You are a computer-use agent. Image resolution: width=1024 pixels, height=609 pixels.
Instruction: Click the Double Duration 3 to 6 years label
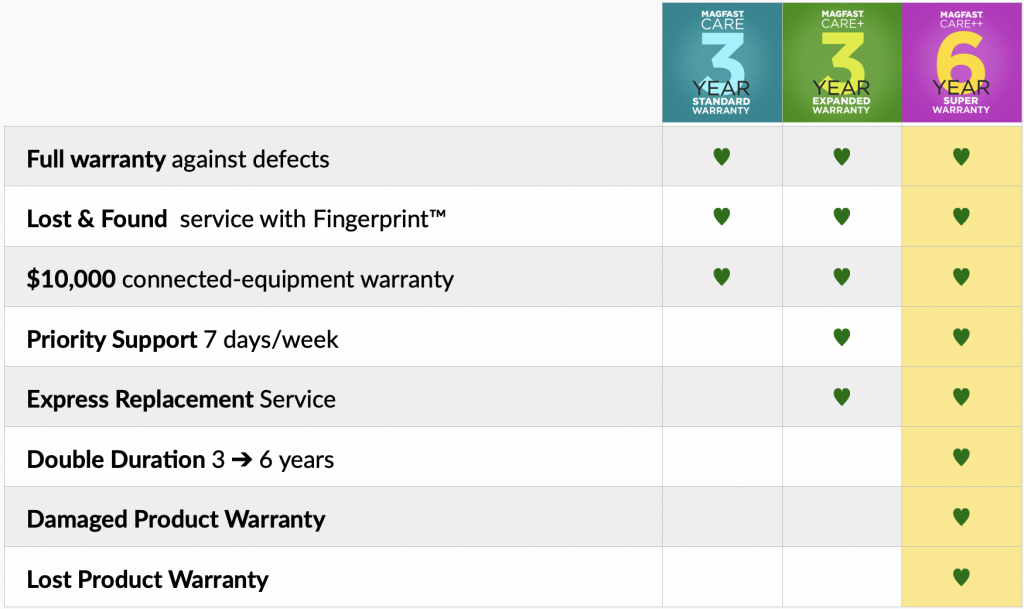click(180, 460)
